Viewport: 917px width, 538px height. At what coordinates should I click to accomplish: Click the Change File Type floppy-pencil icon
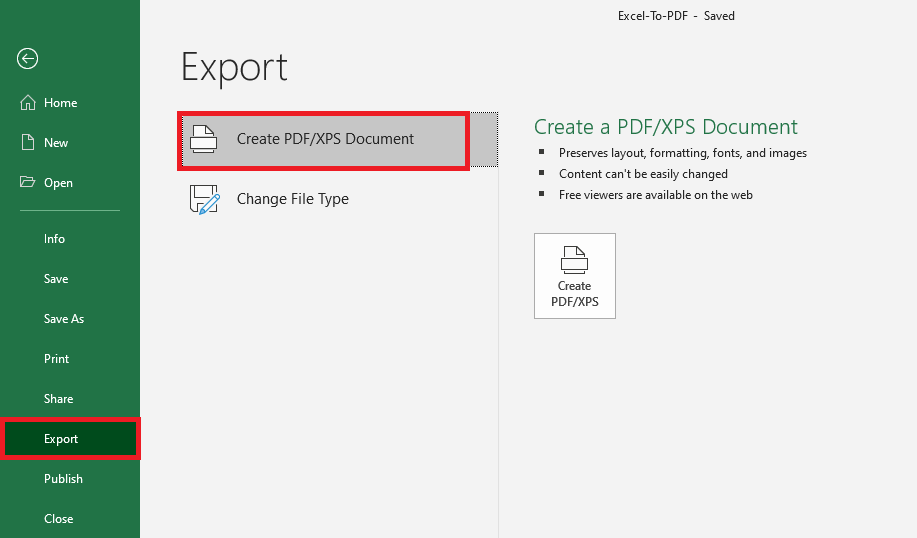pyautogui.click(x=204, y=199)
